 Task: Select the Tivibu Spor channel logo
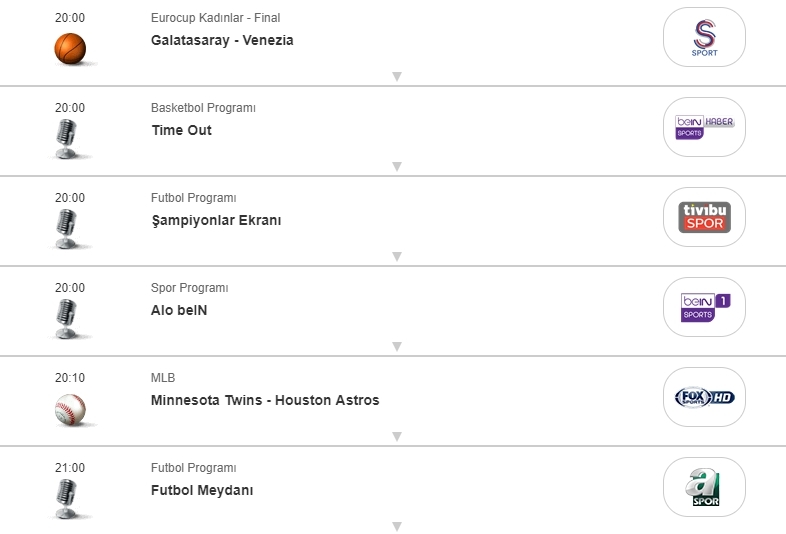[704, 217]
